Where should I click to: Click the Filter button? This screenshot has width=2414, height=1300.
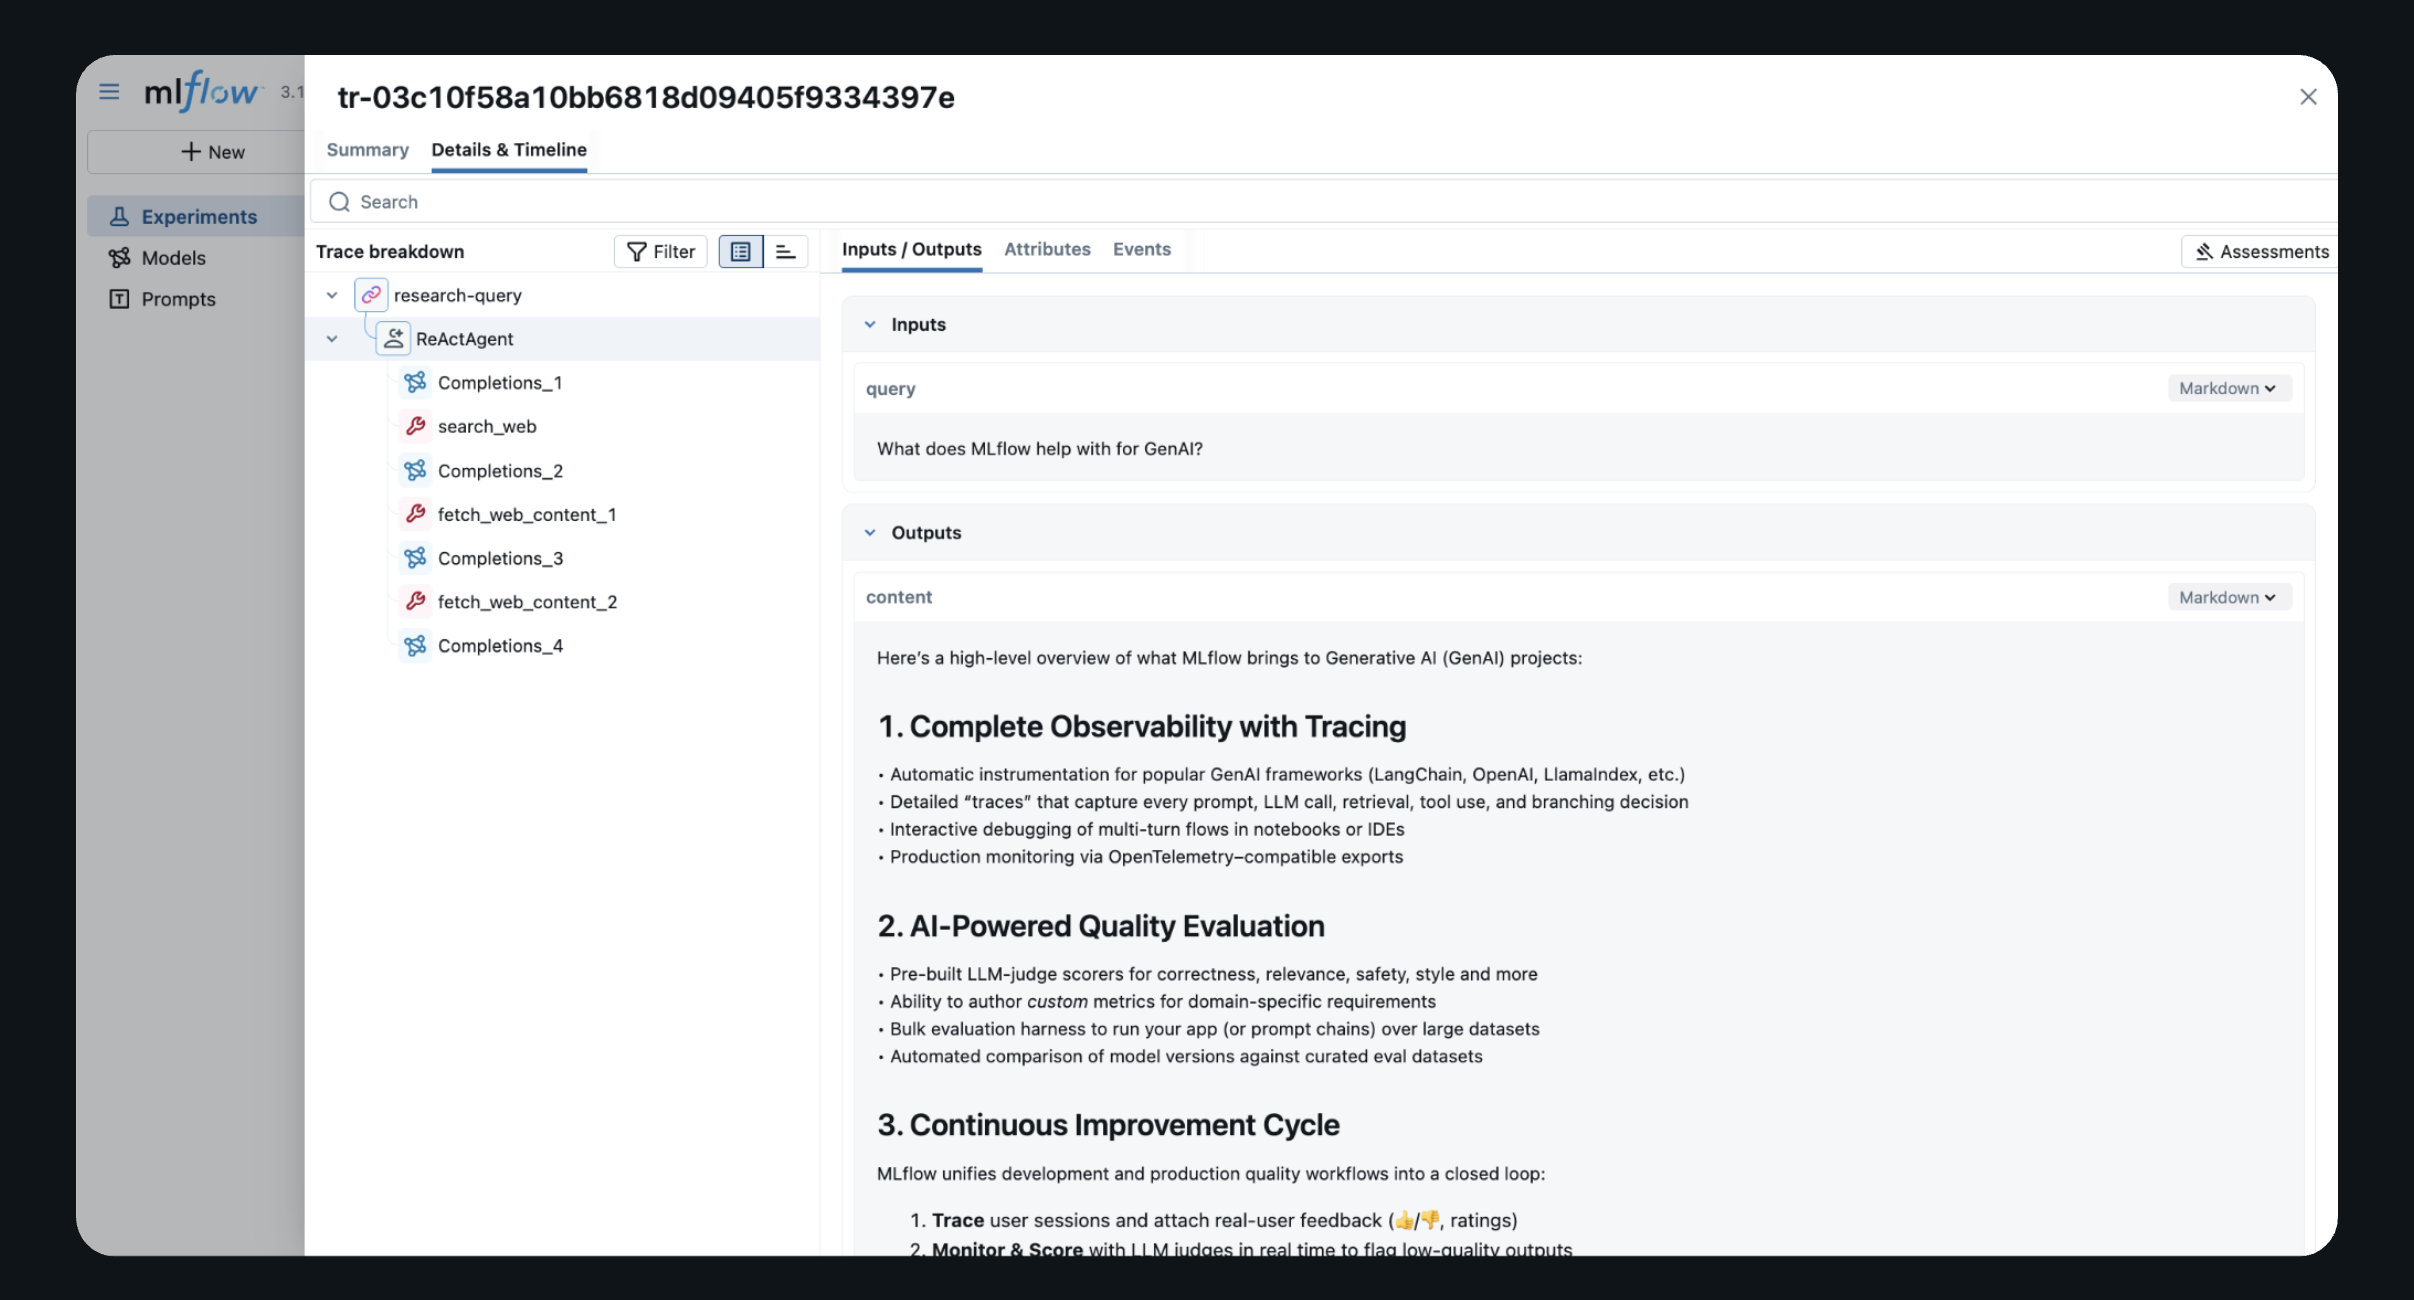point(660,252)
